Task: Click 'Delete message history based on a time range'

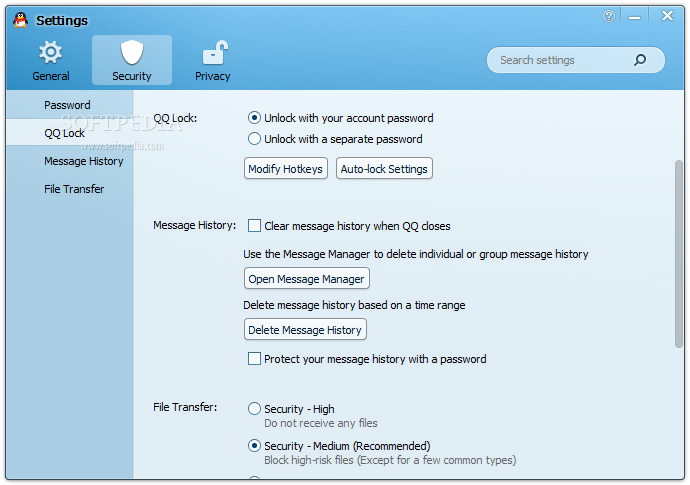Action: click(354, 305)
